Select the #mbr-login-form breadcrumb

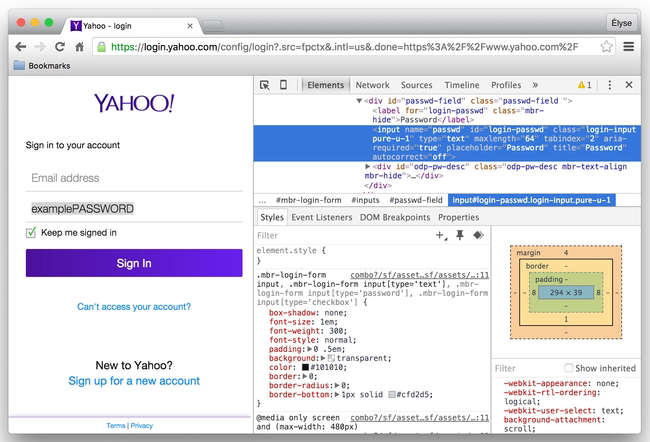tap(309, 200)
